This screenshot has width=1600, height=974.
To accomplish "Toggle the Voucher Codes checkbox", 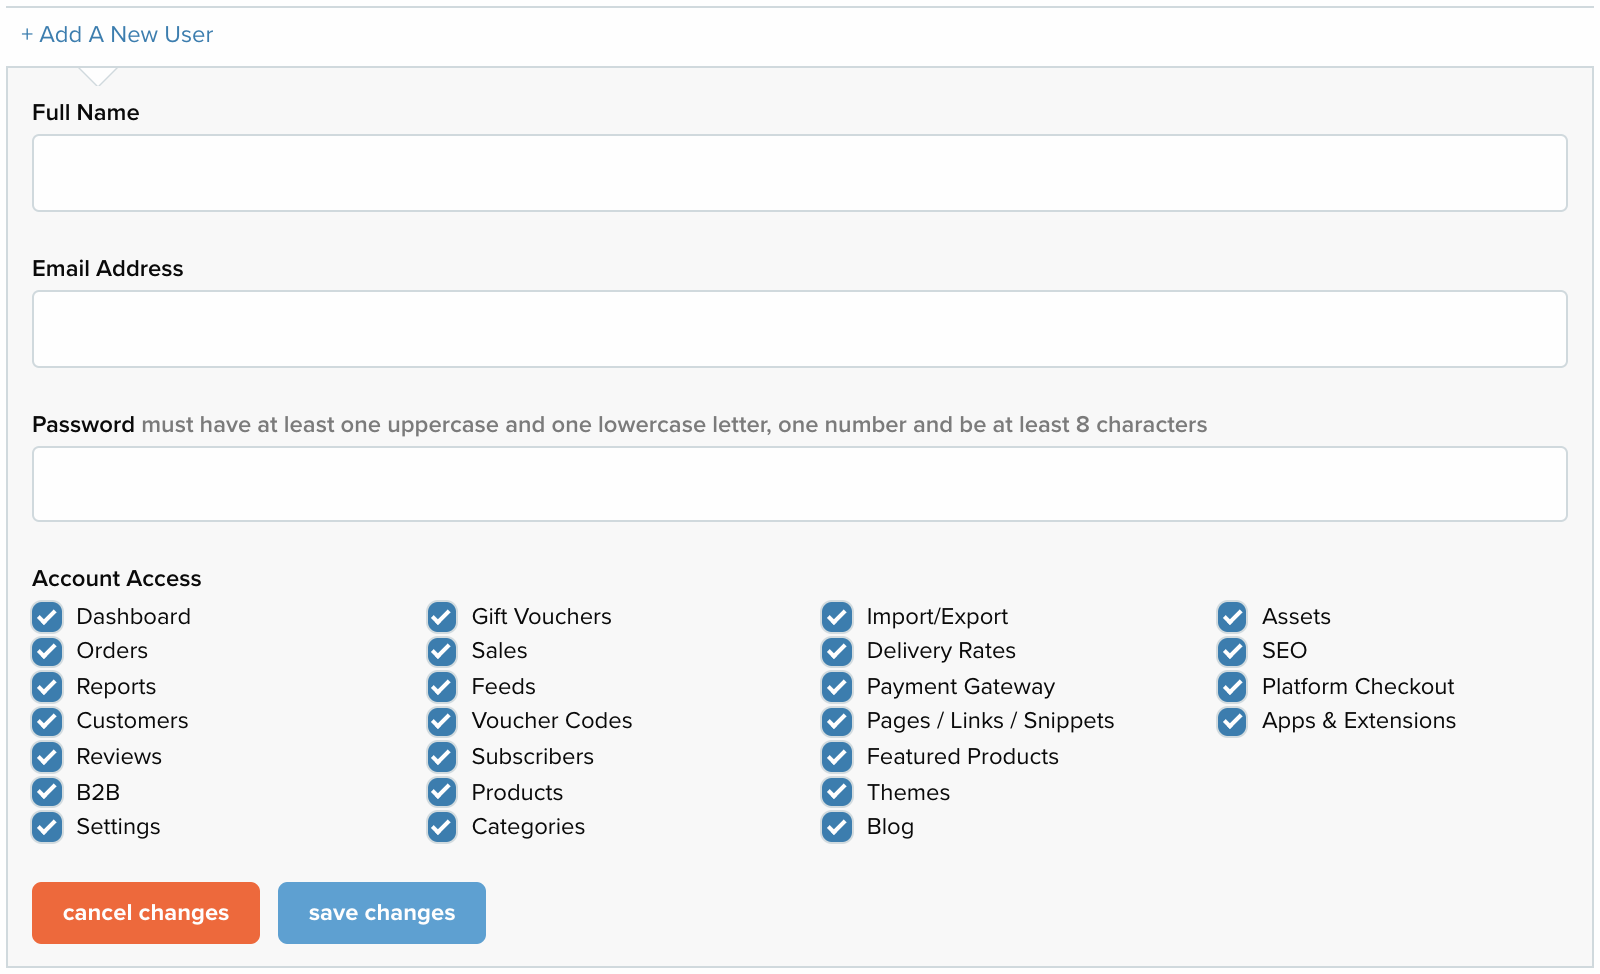I will pos(442,721).
